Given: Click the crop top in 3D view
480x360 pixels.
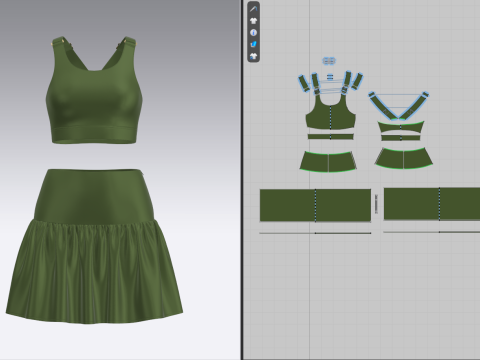Looking at the screenshot, I should point(94,100).
